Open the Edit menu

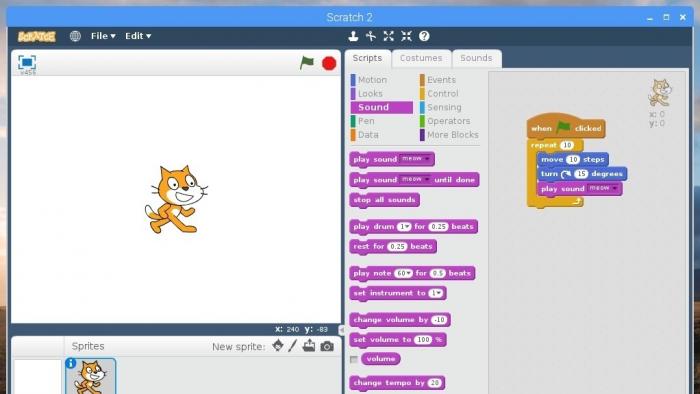138,36
